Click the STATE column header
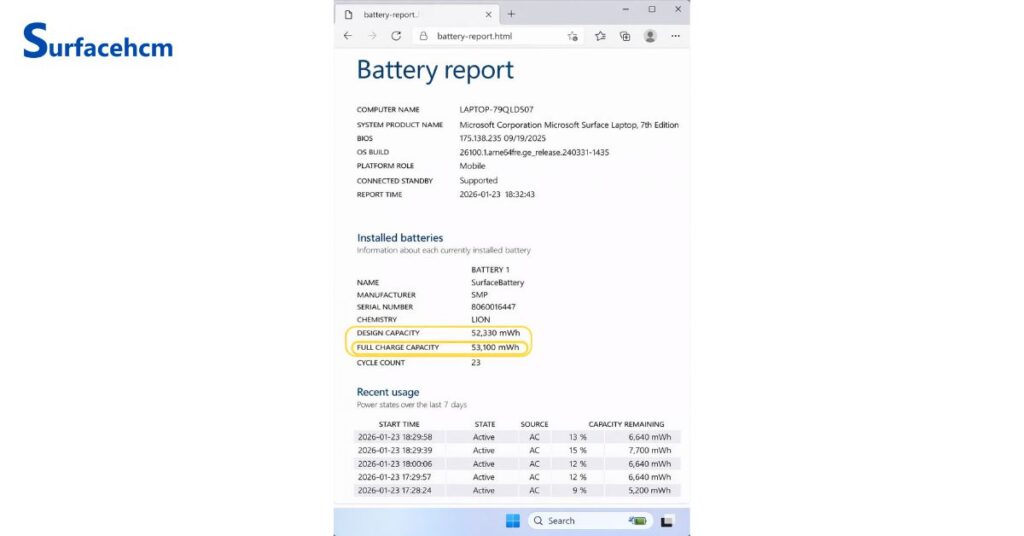The image size is (1024, 536). click(485, 424)
